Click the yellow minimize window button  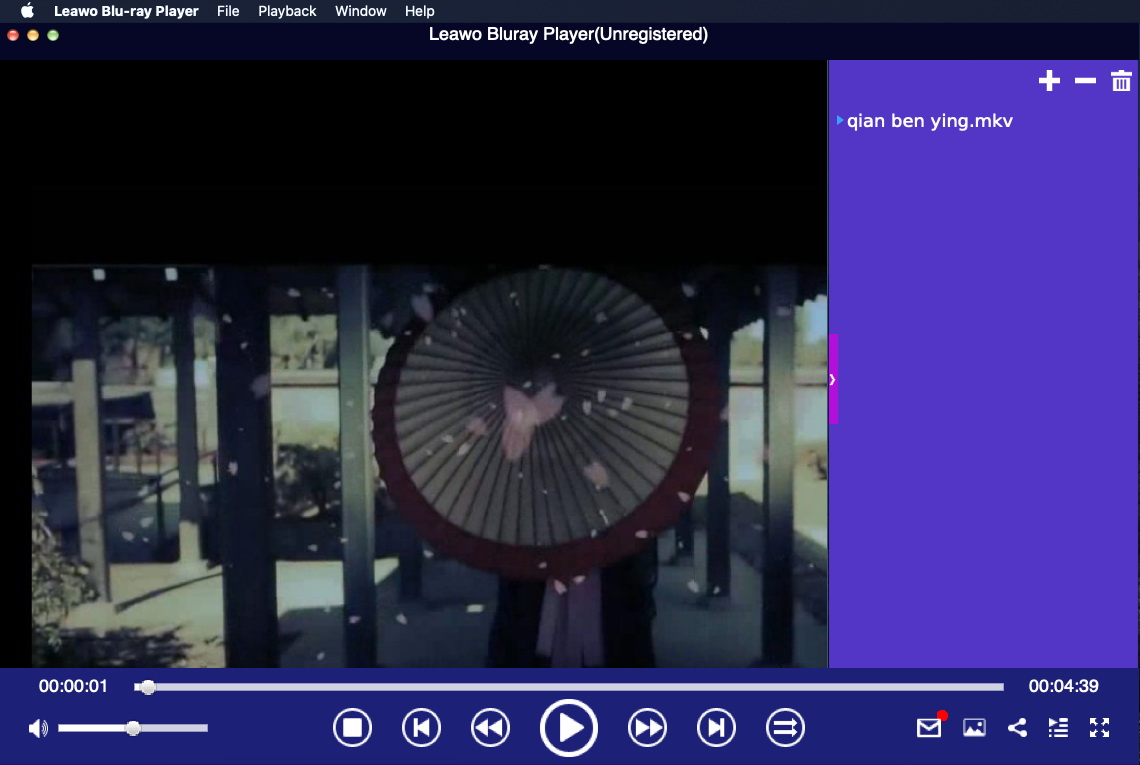click(x=33, y=35)
